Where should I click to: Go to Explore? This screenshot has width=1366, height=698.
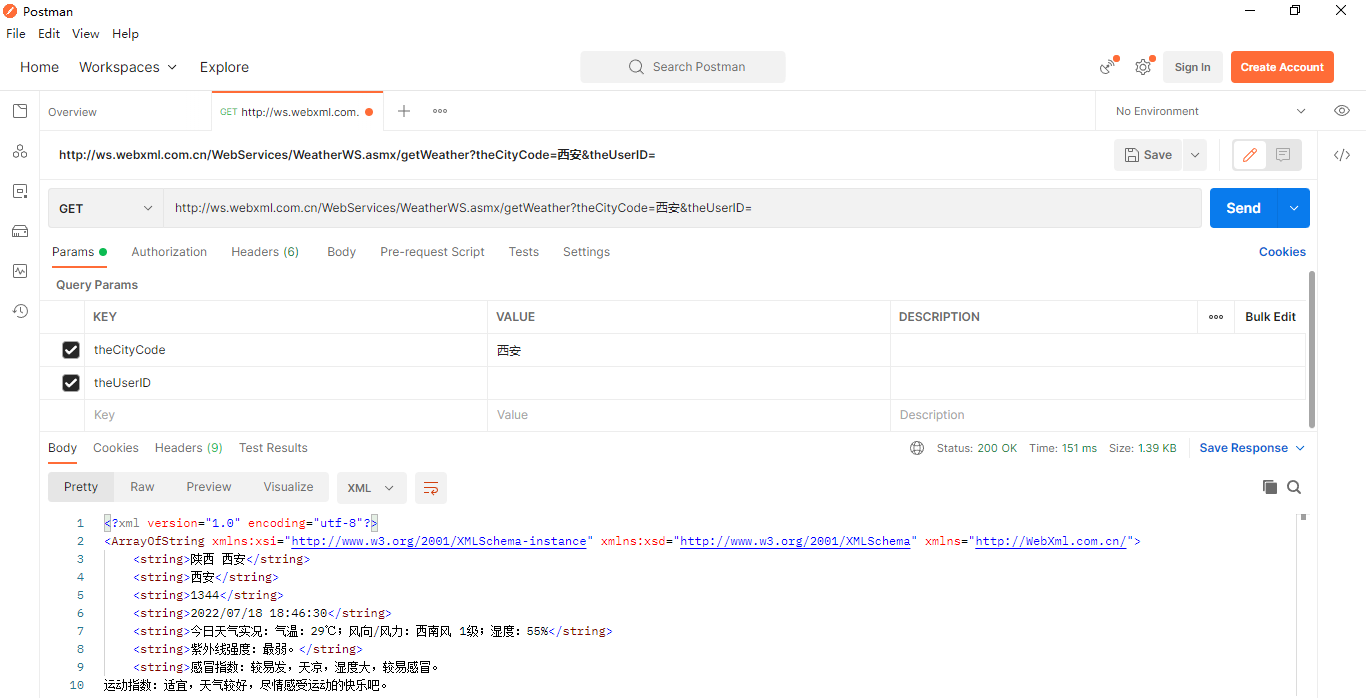[x=224, y=67]
